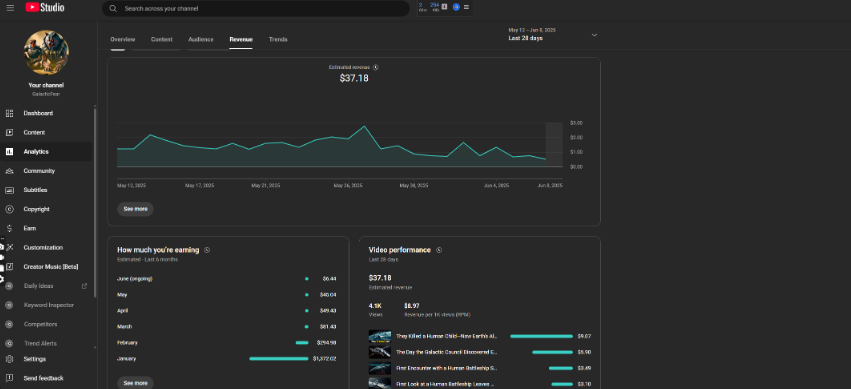This screenshot has width=851, height=389.
Task: Click the Send feedback exclamation icon
Action: [9, 378]
